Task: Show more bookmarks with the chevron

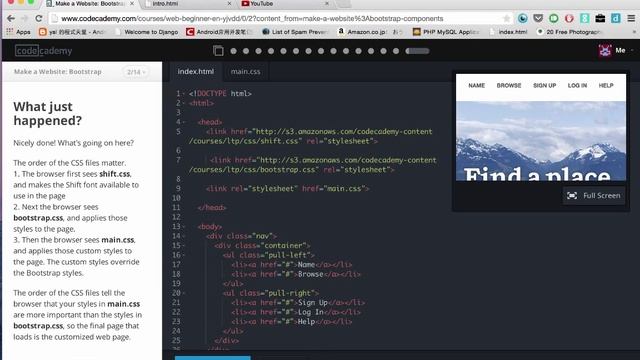Action: 634,32
